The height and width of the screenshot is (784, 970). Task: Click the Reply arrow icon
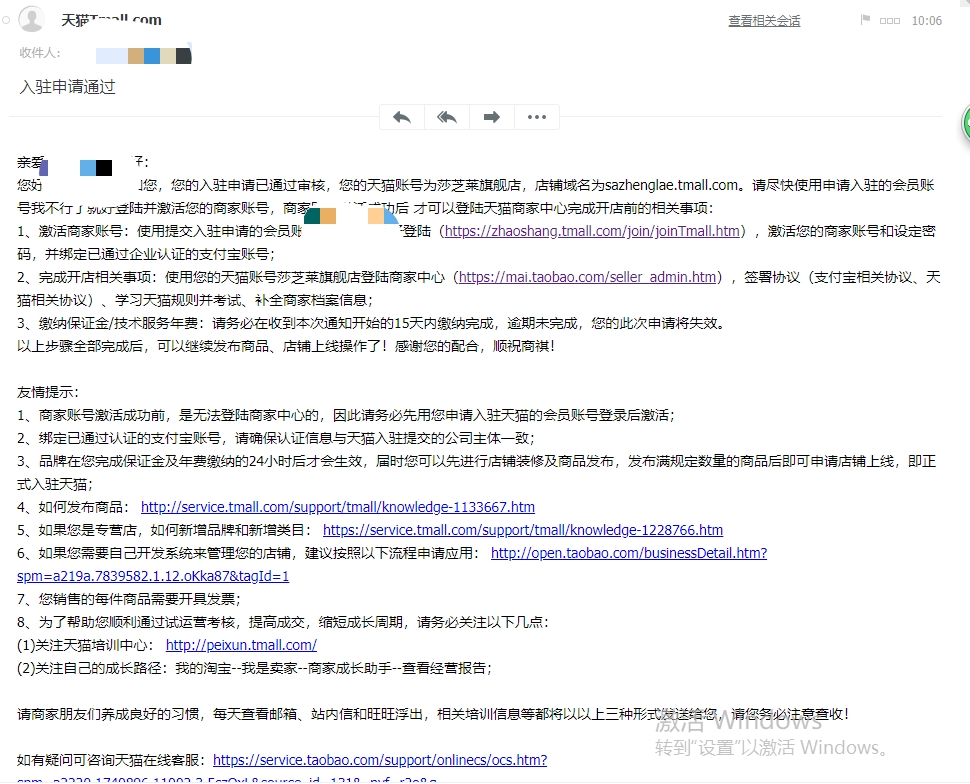pyautogui.click(x=402, y=117)
